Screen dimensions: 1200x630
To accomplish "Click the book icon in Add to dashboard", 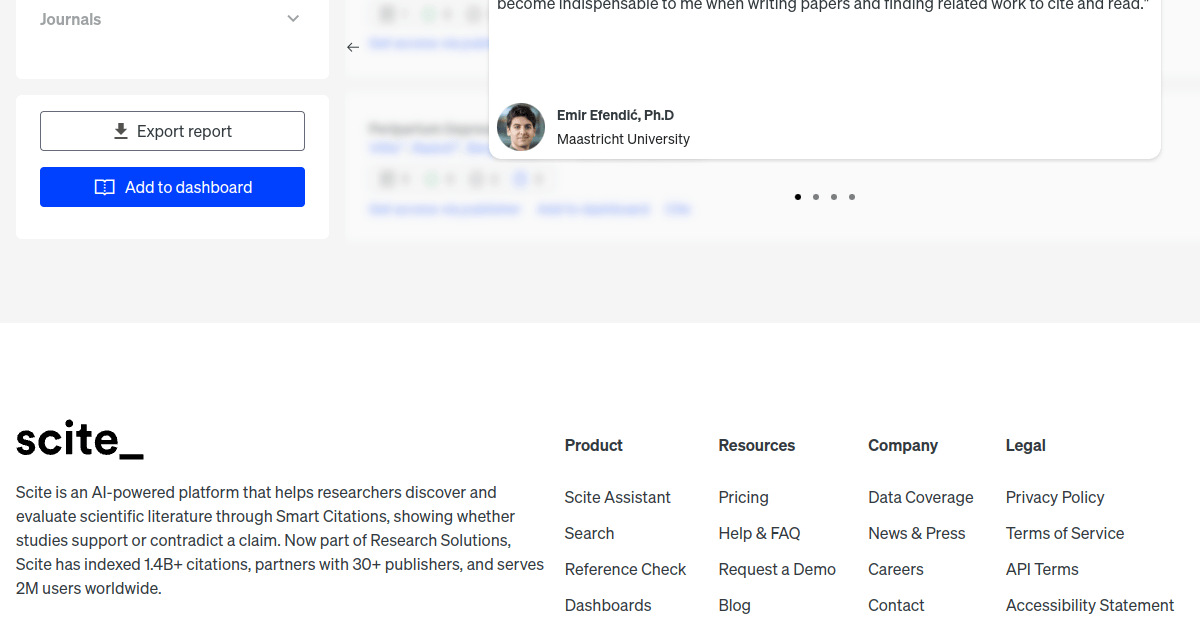I will pyautogui.click(x=104, y=187).
